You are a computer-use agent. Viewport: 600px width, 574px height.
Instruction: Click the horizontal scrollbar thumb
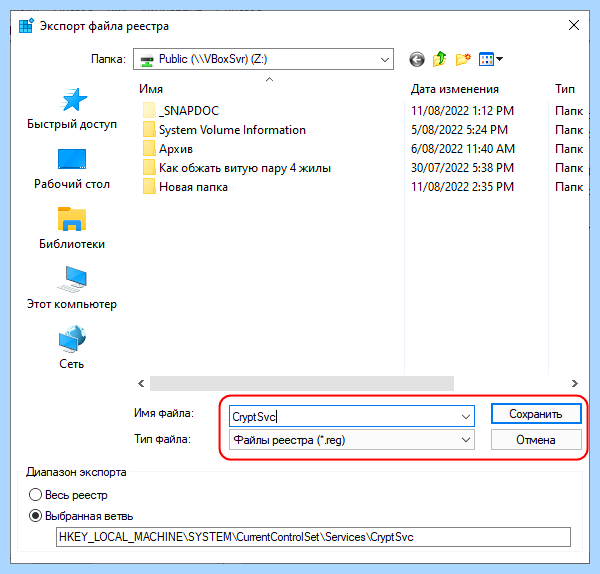(302, 383)
